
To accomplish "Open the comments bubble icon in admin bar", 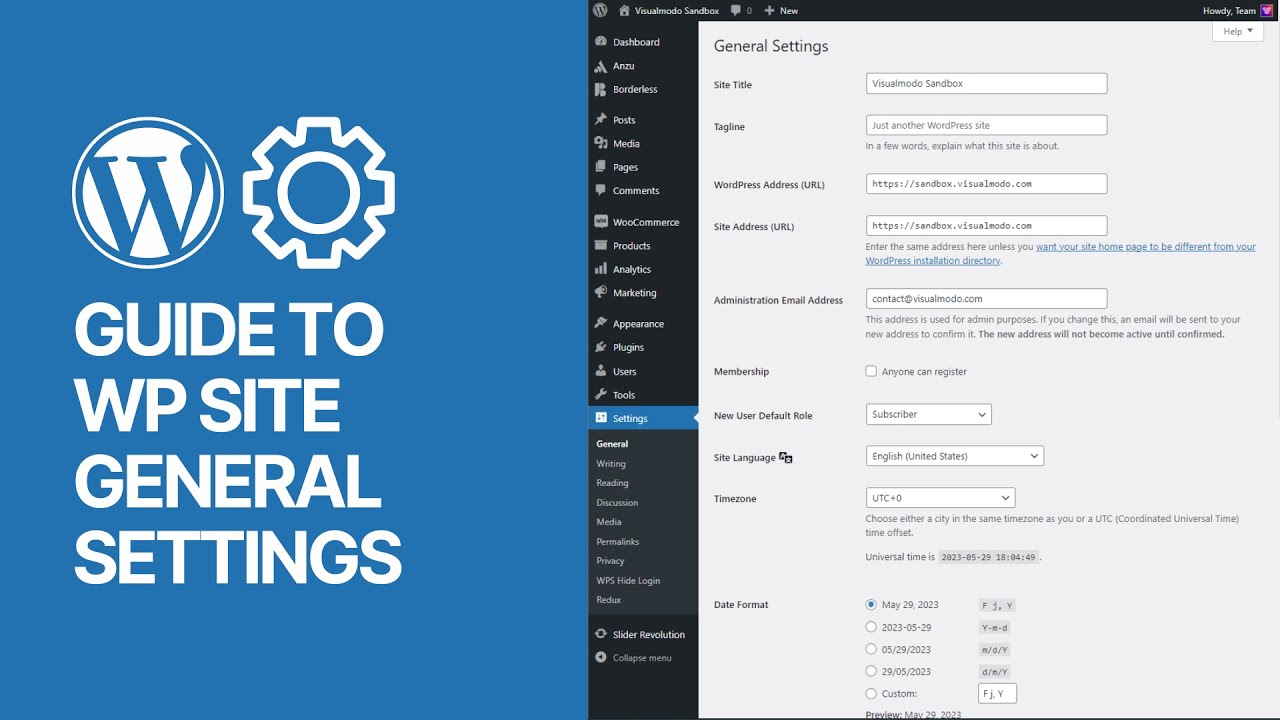I will (736, 10).
